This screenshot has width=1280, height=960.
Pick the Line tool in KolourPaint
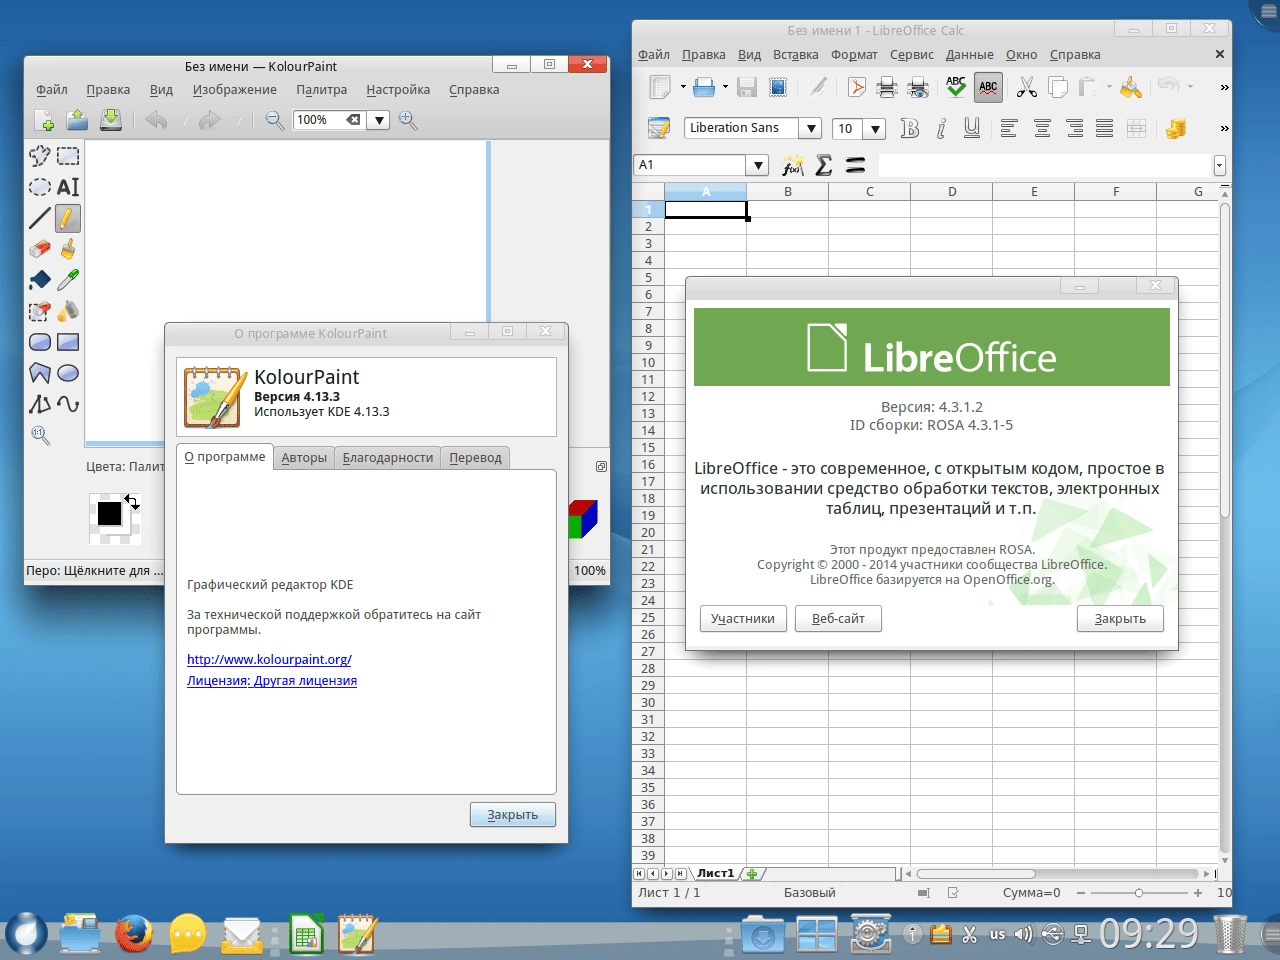[x=39, y=218]
